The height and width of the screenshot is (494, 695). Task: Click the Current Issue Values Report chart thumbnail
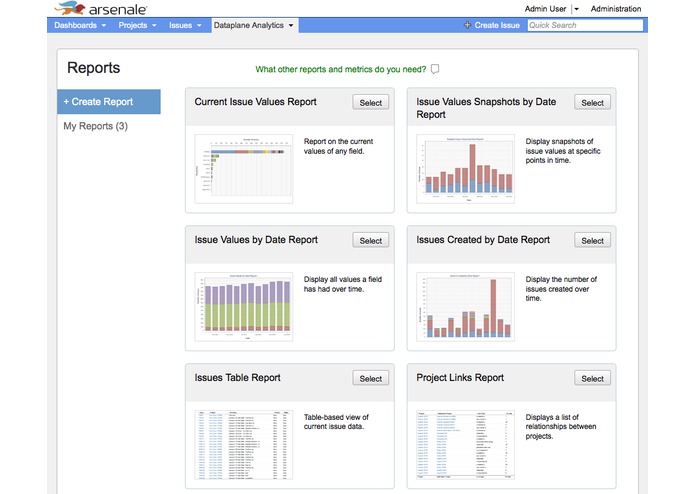click(244, 169)
